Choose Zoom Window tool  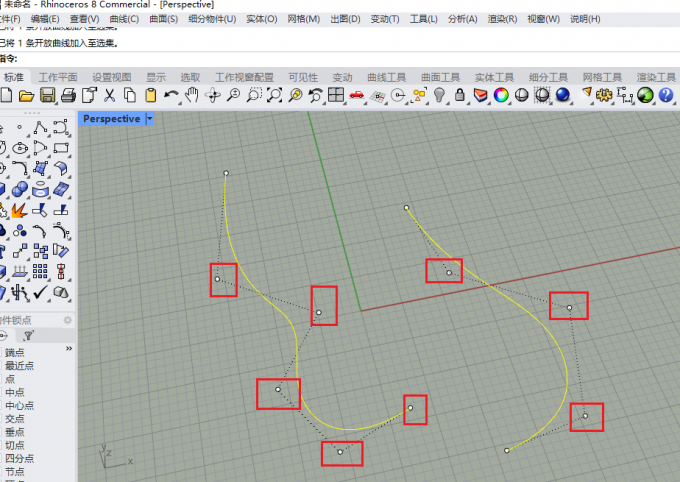pyautogui.click(x=254, y=95)
